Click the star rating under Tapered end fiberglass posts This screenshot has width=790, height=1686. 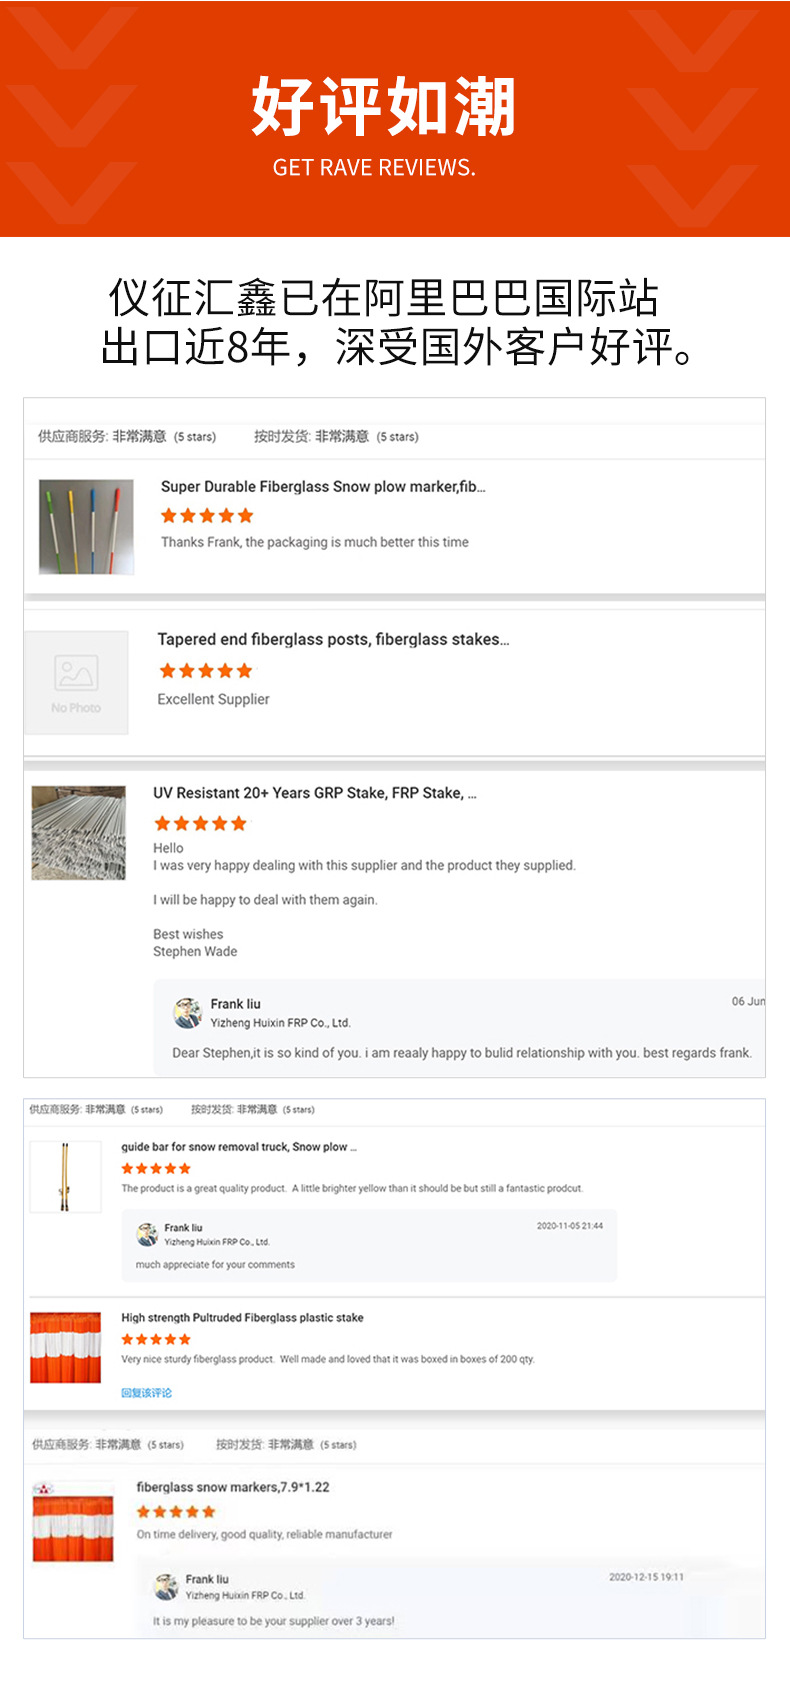coord(205,671)
